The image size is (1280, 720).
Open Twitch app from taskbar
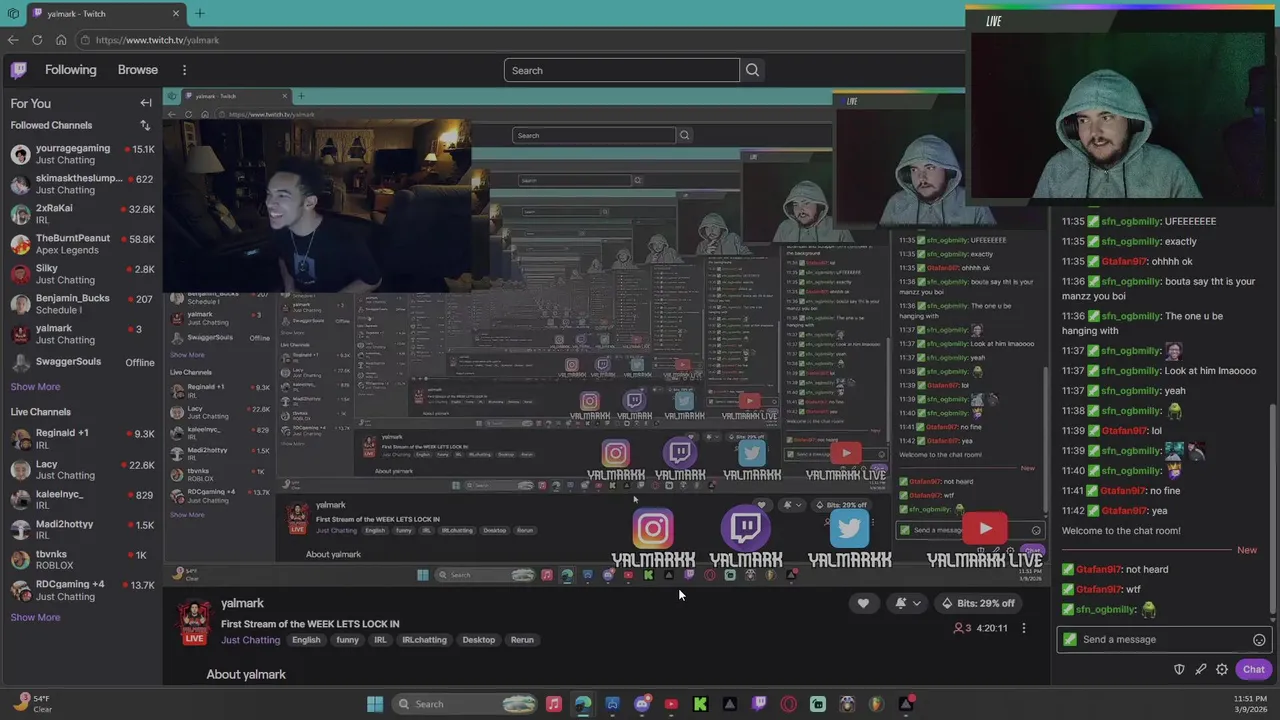(x=759, y=704)
